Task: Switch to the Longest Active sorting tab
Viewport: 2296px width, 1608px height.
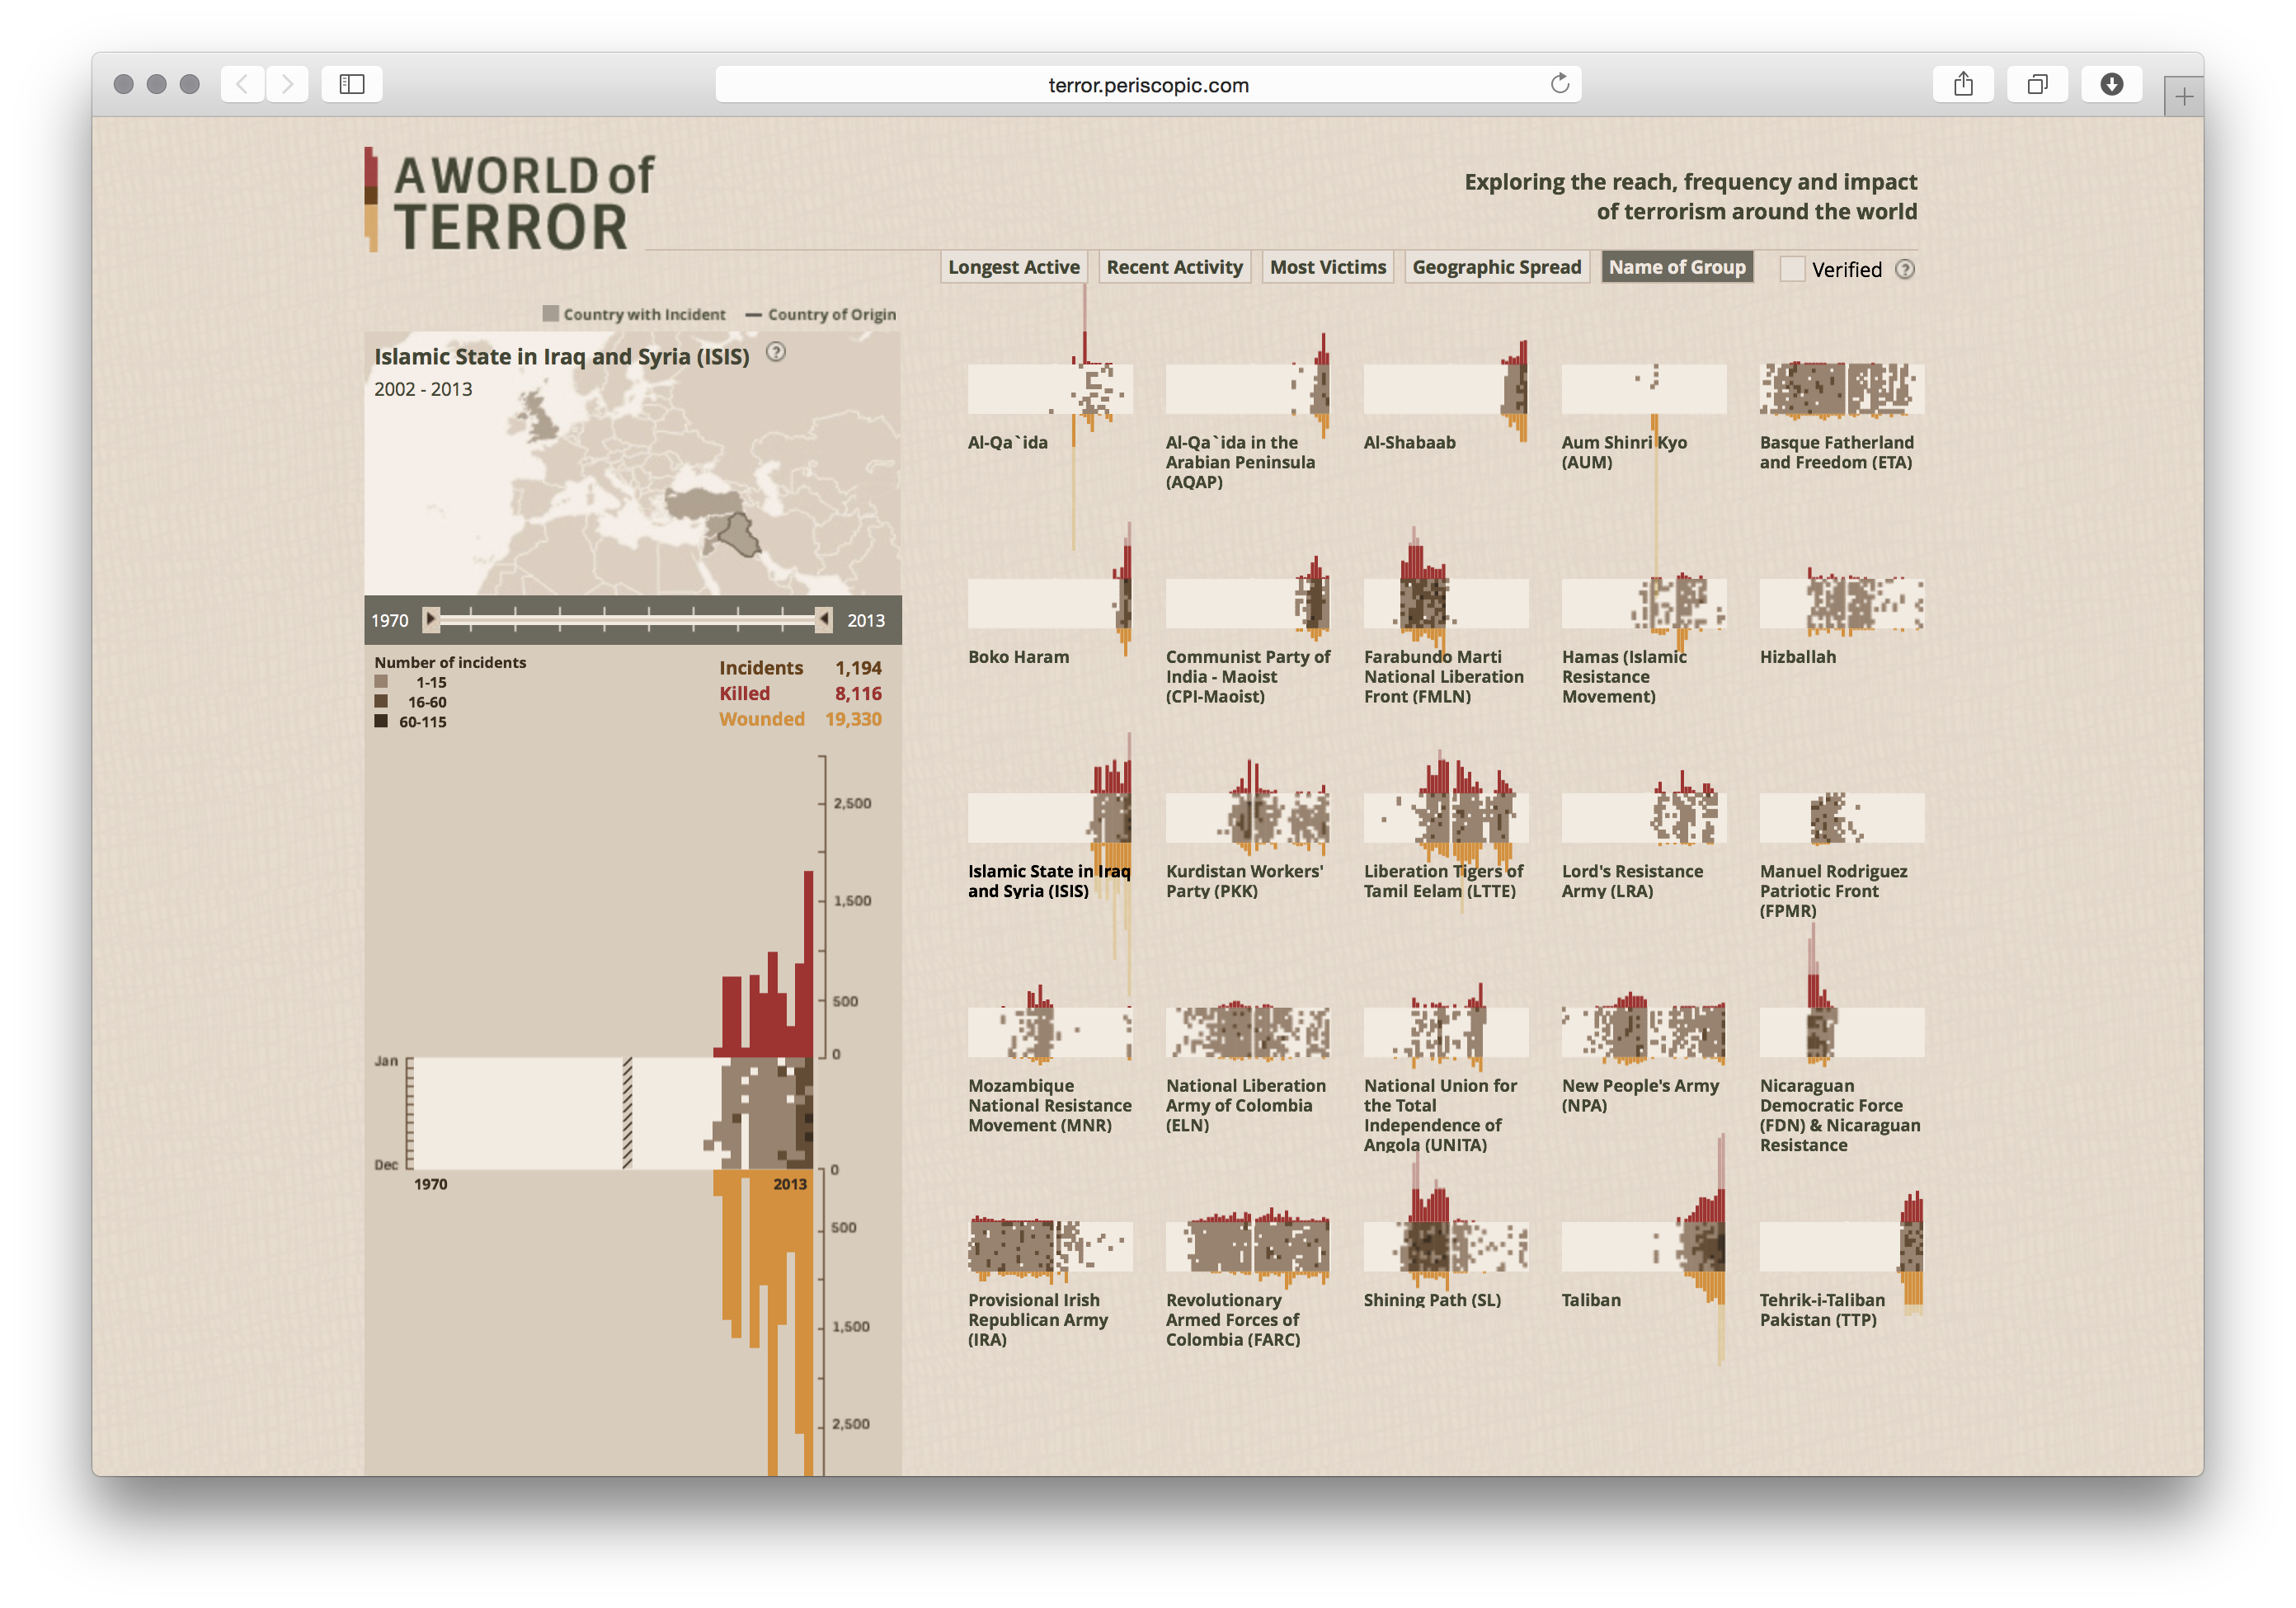Action: pyautogui.click(x=1013, y=266)
